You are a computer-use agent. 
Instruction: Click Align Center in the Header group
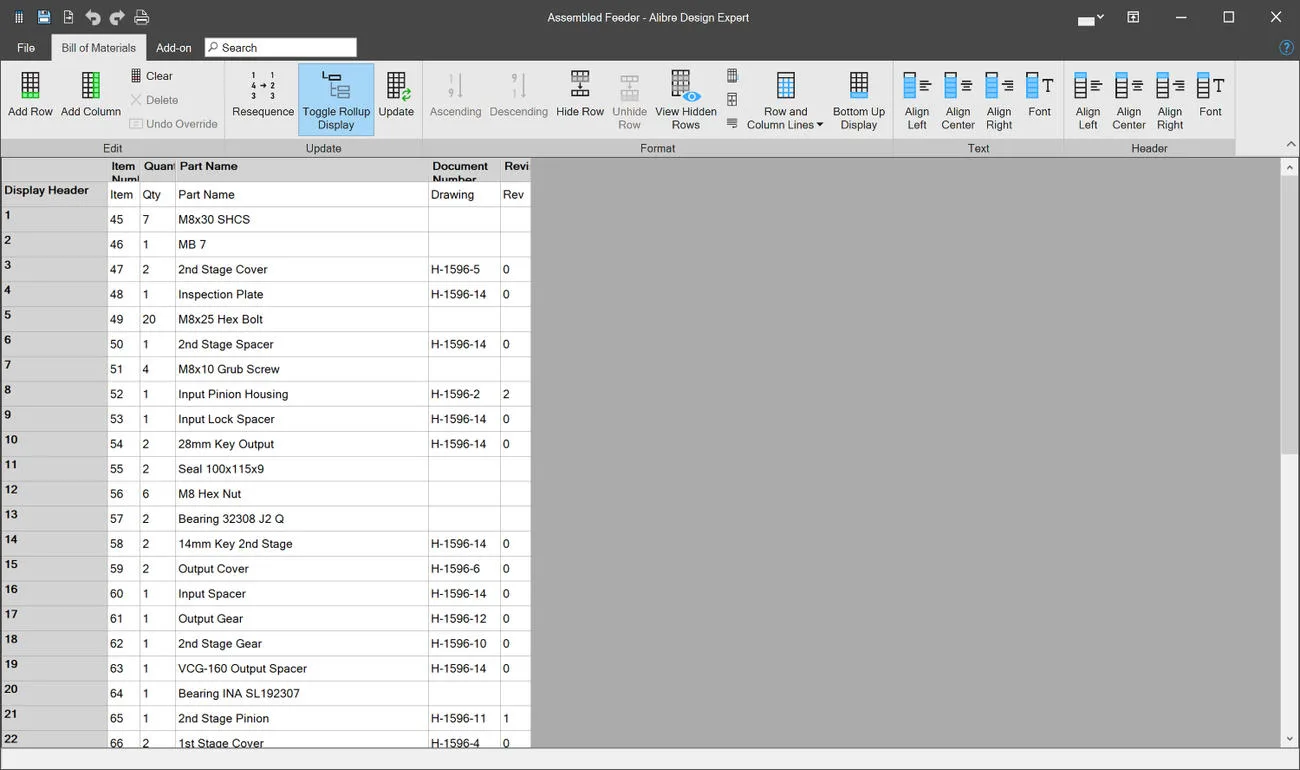(1129, 100)
